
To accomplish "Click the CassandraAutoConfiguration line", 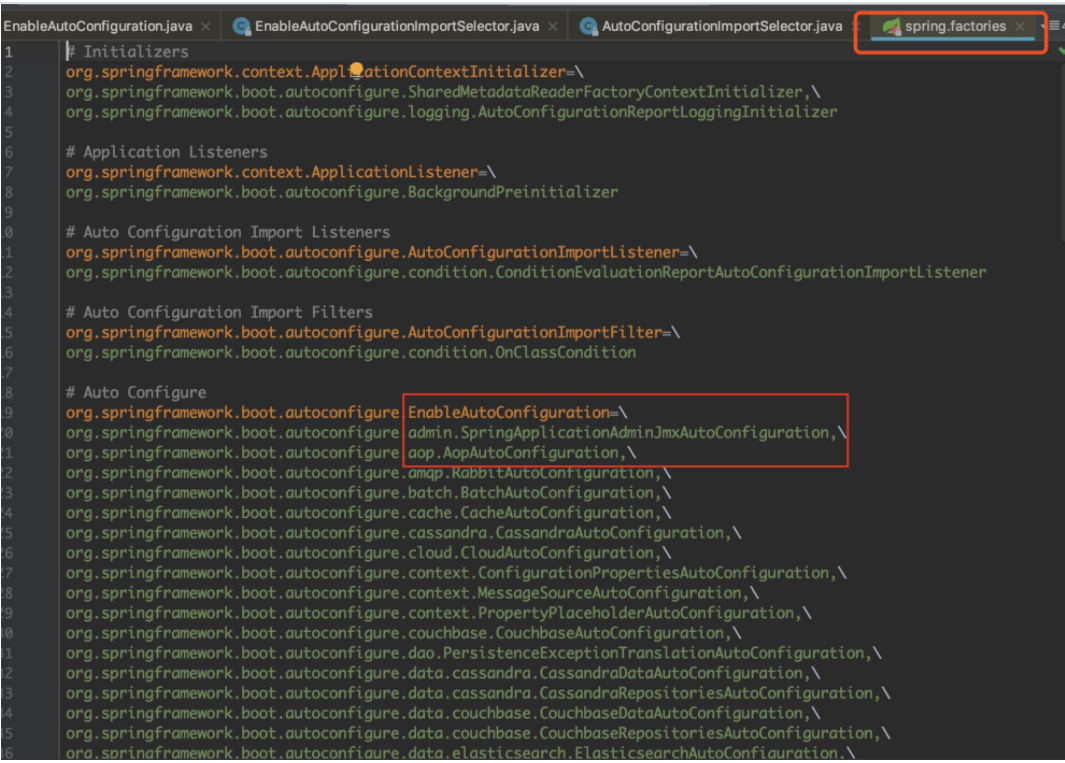I will click(x=403, y=533).
